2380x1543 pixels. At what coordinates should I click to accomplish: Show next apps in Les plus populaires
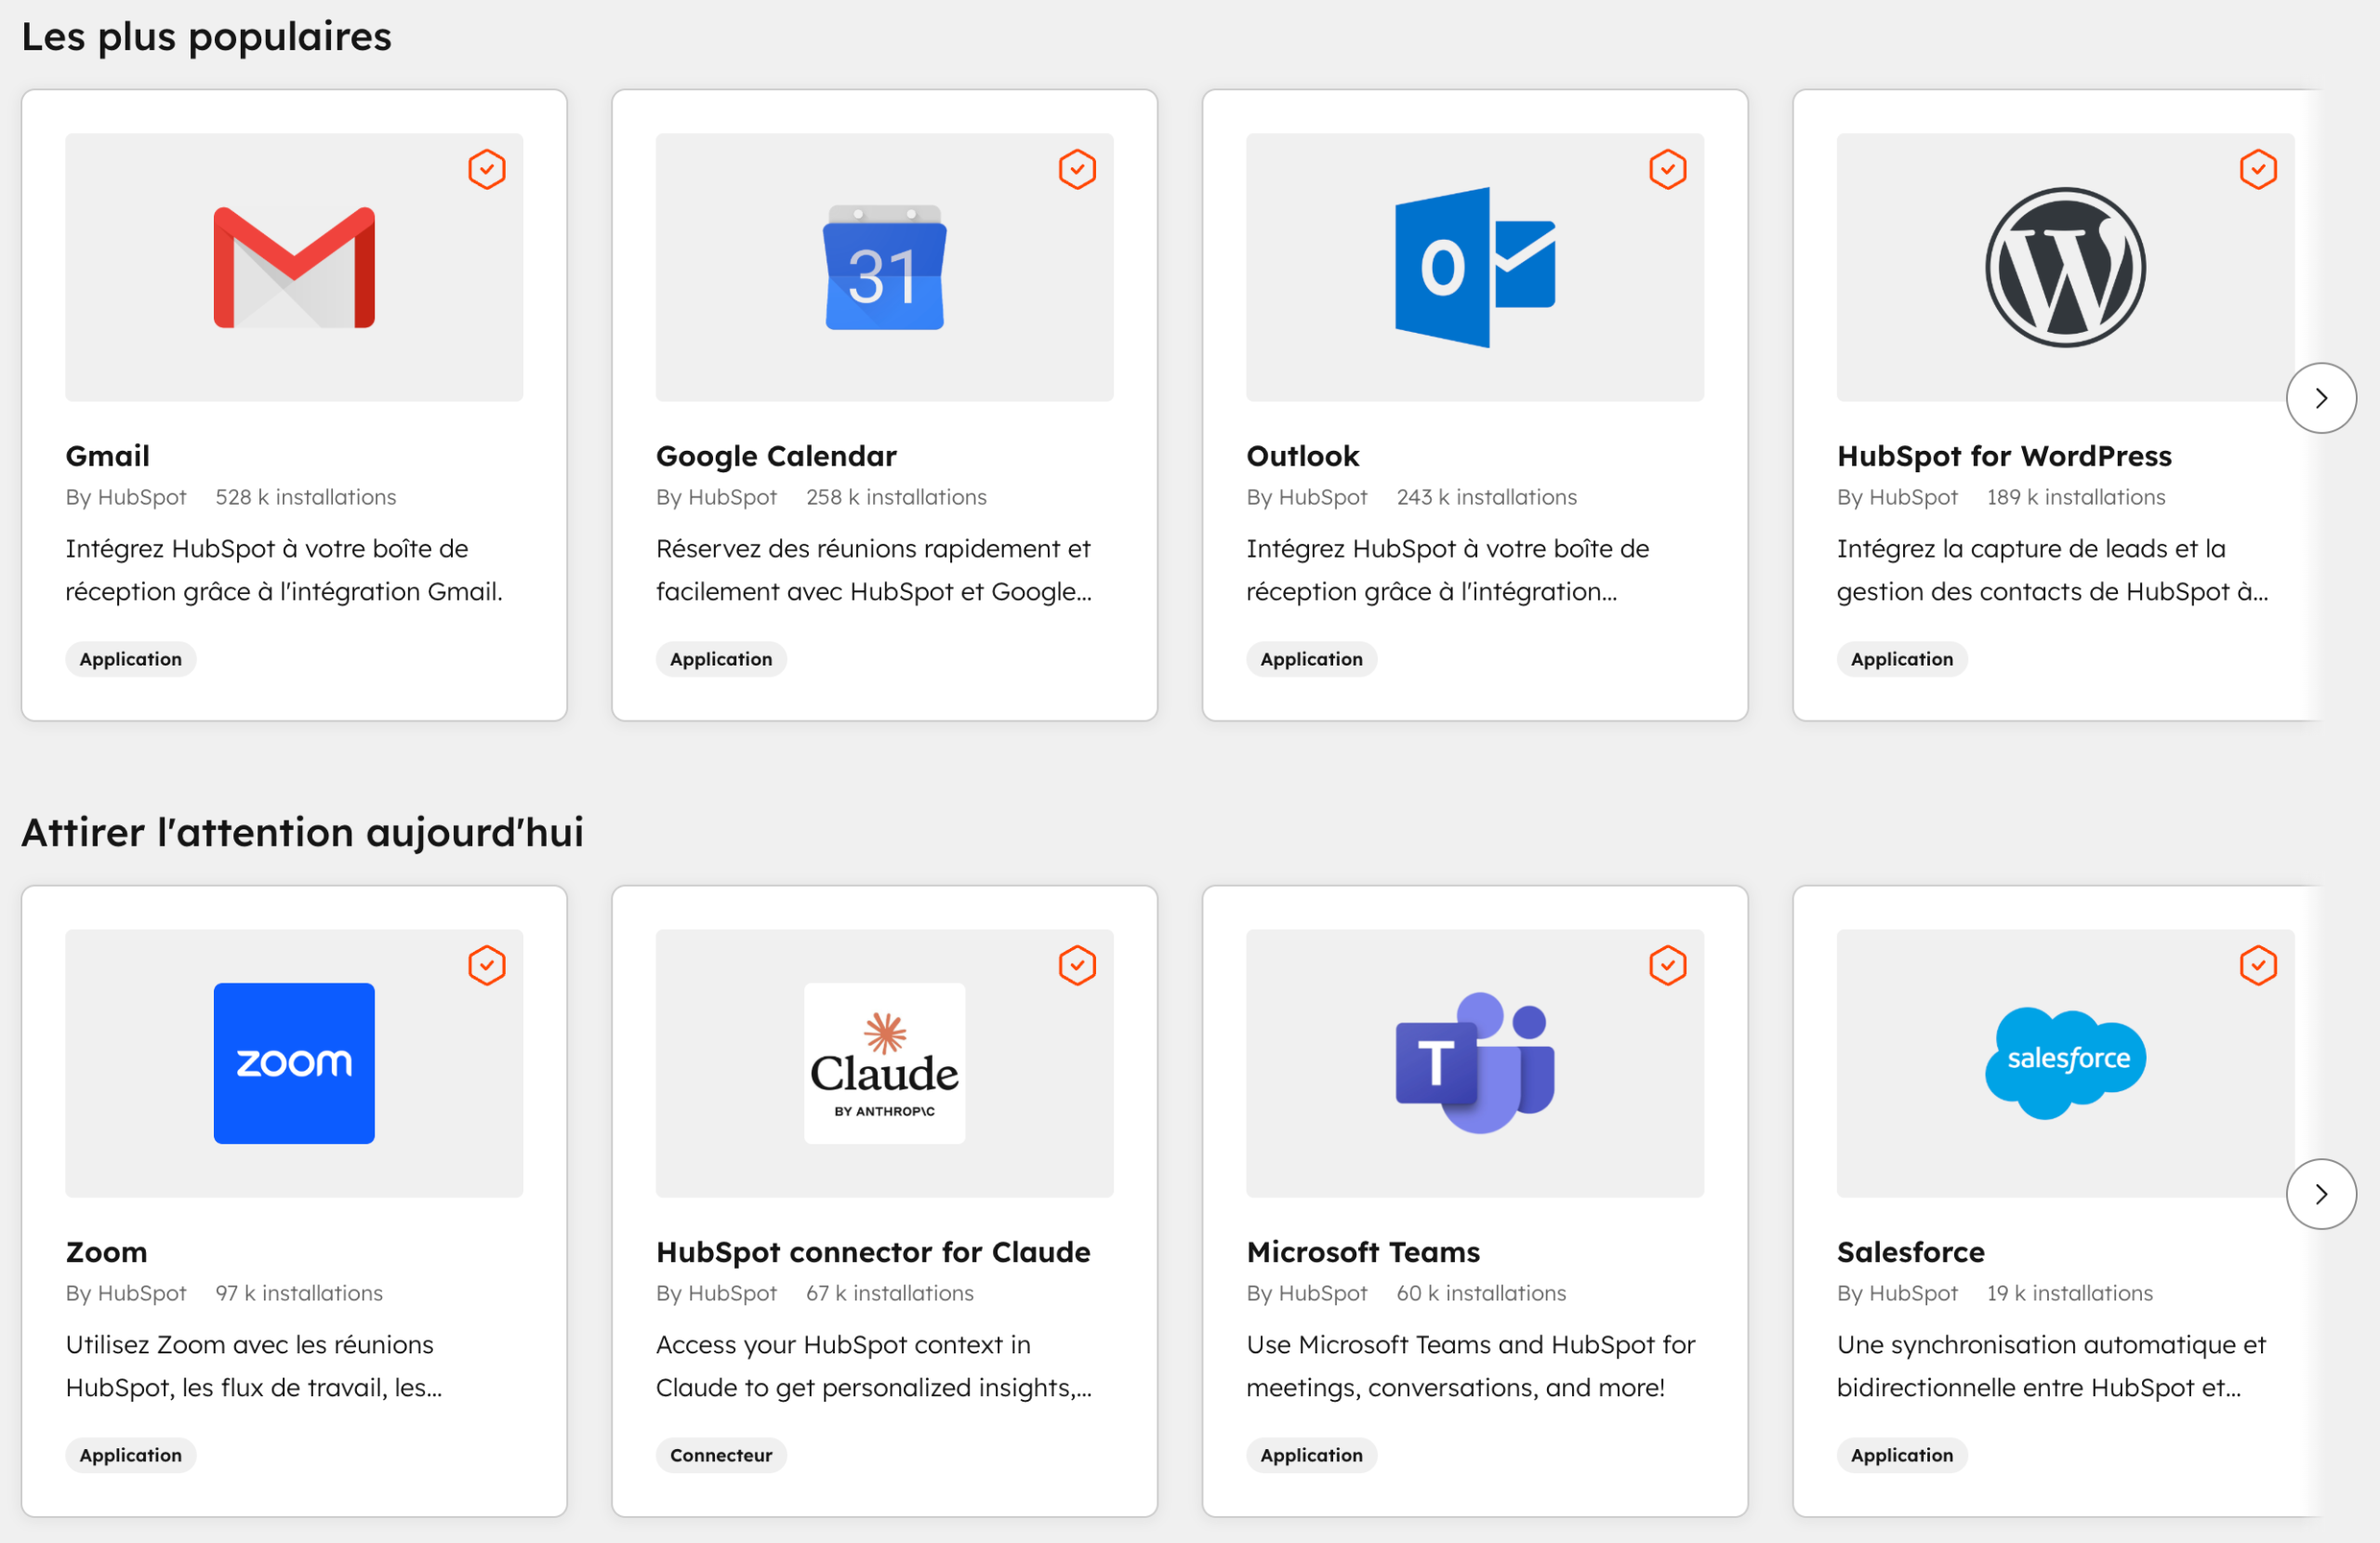[x=2321, y=398]
